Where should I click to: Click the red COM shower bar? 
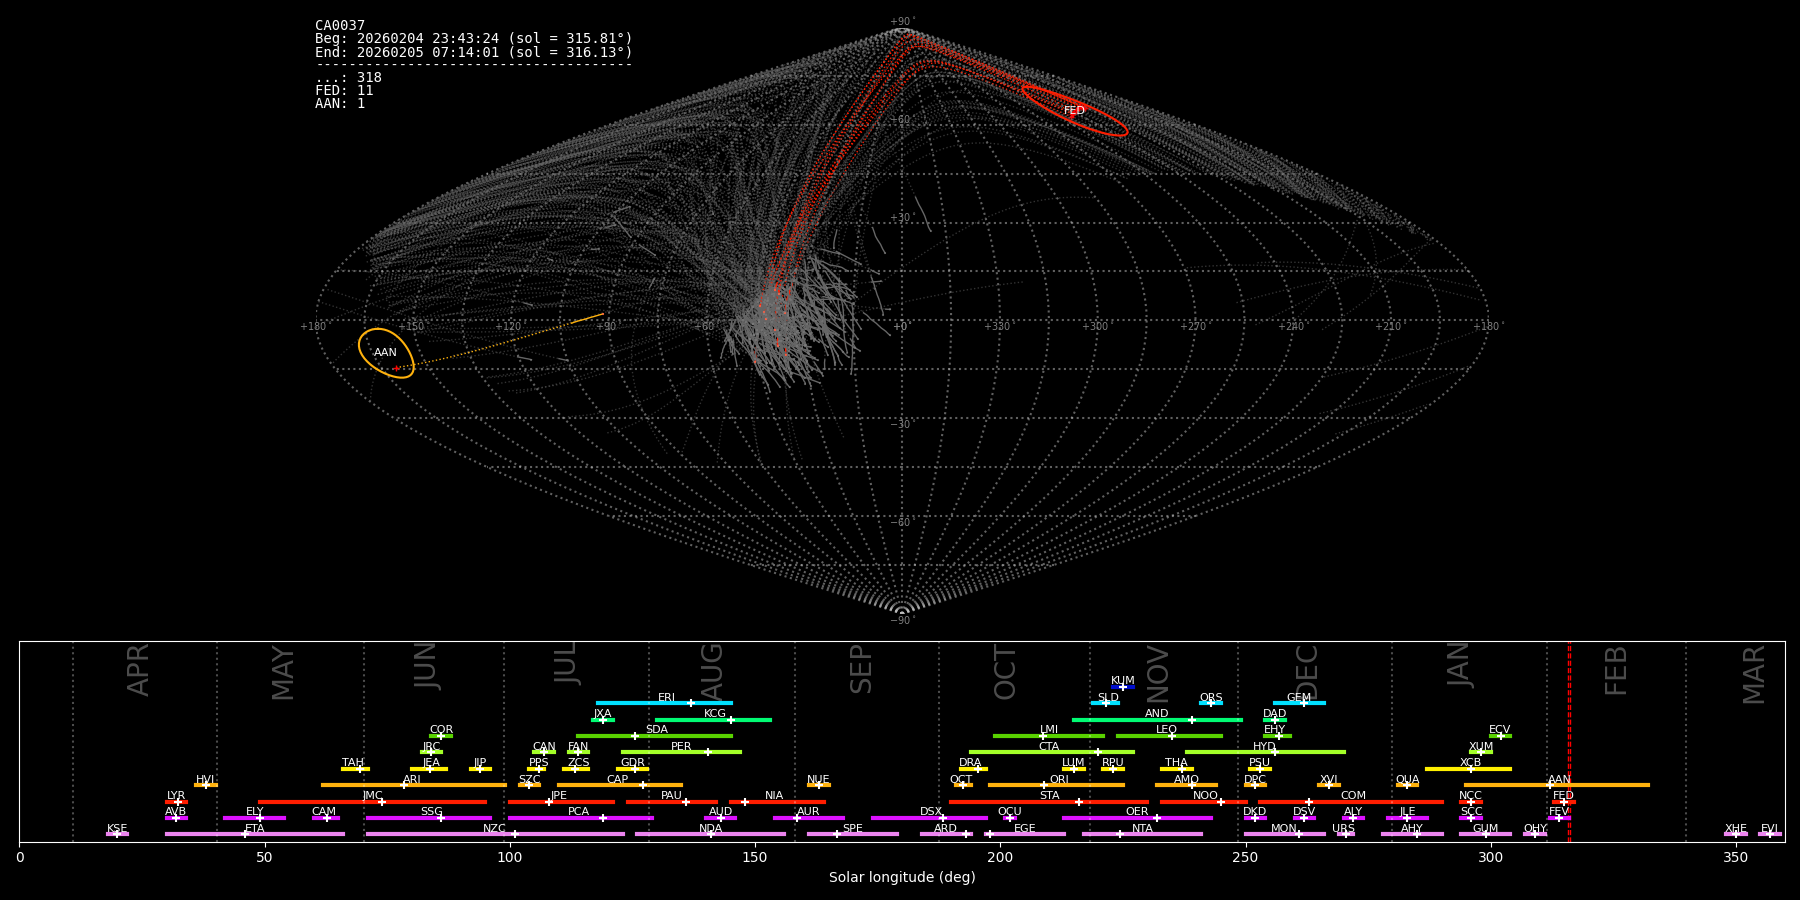(x=1353, y=802)
